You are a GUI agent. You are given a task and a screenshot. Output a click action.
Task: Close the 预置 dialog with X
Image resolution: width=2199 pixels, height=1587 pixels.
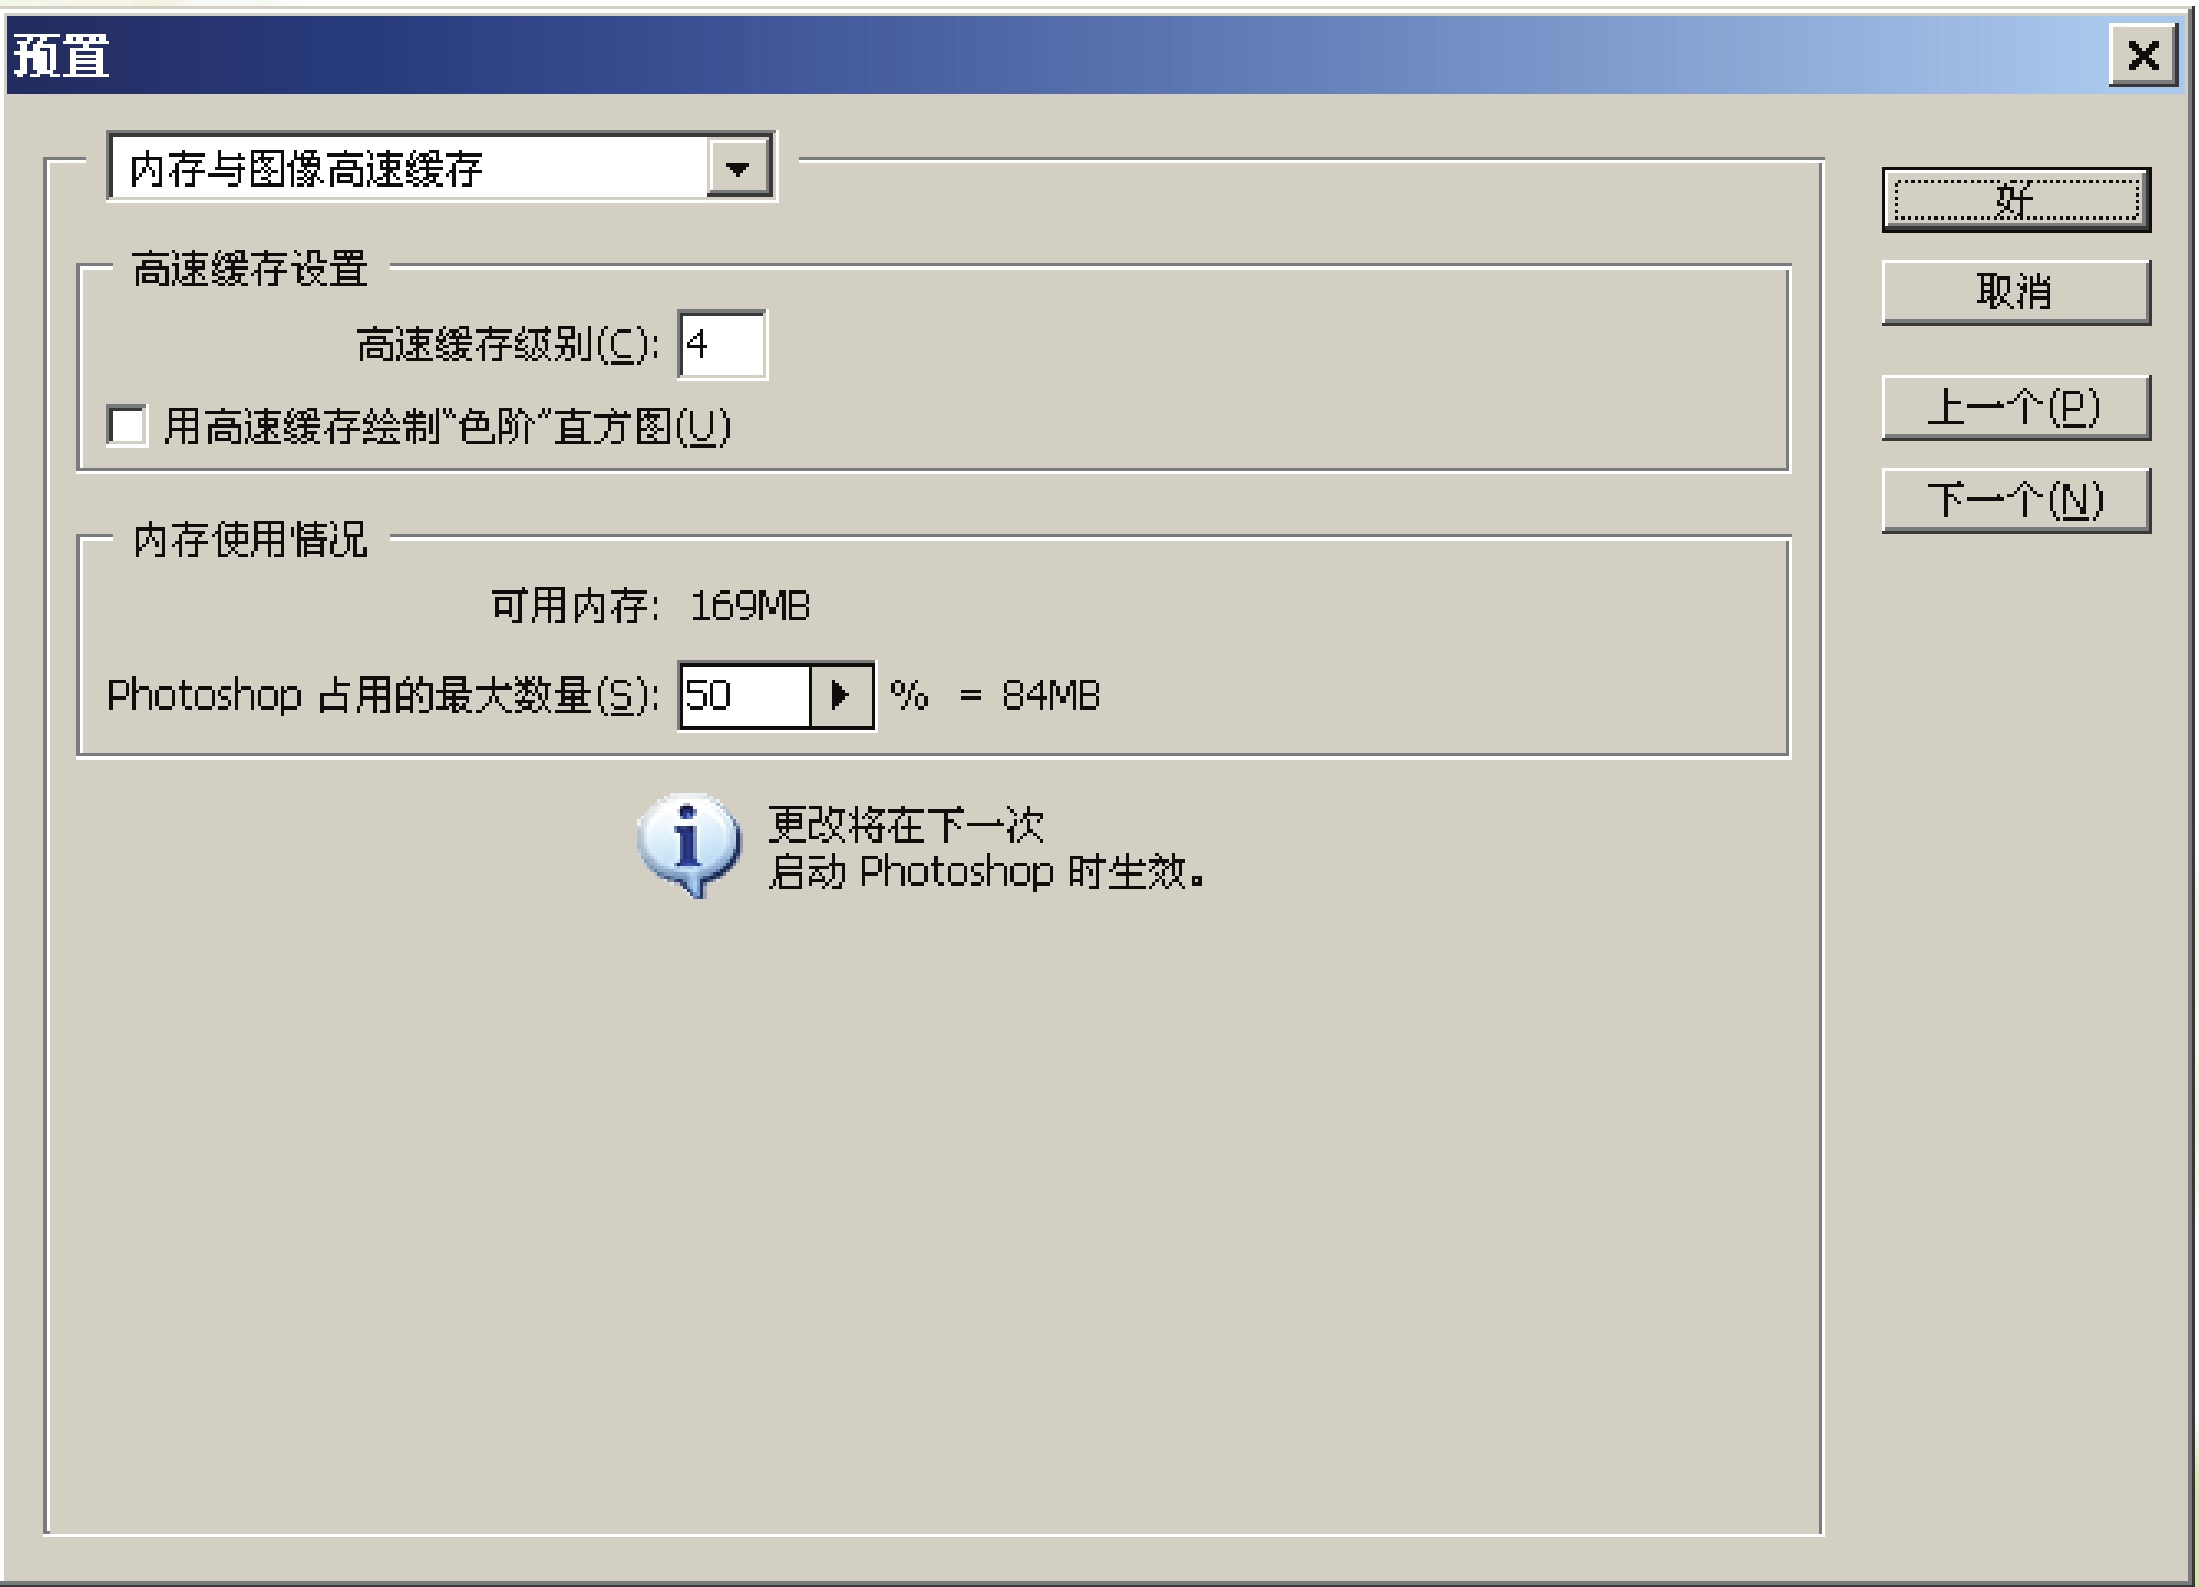2143,55
